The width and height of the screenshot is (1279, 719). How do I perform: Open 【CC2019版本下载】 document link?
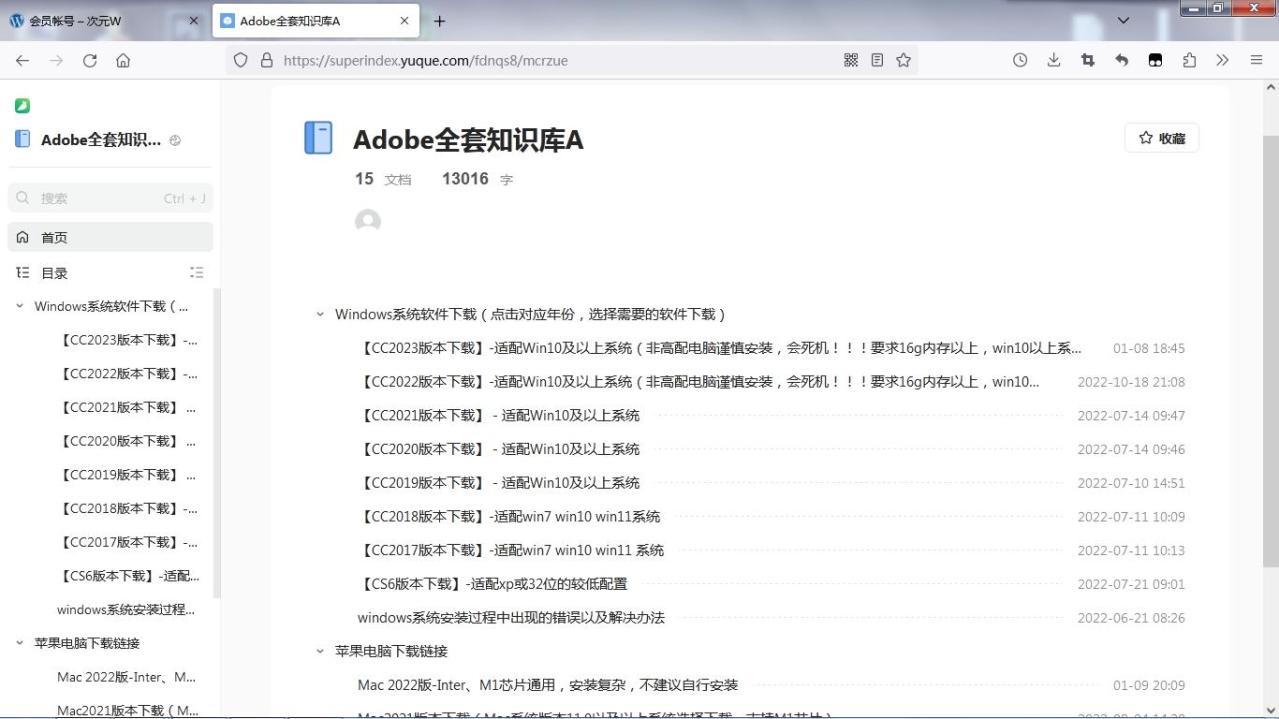click(499, 483)
